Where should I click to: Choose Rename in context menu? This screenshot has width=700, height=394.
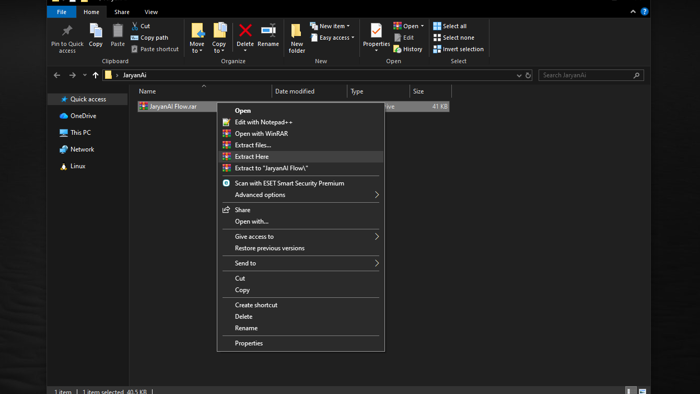click(x=301, y=328)
